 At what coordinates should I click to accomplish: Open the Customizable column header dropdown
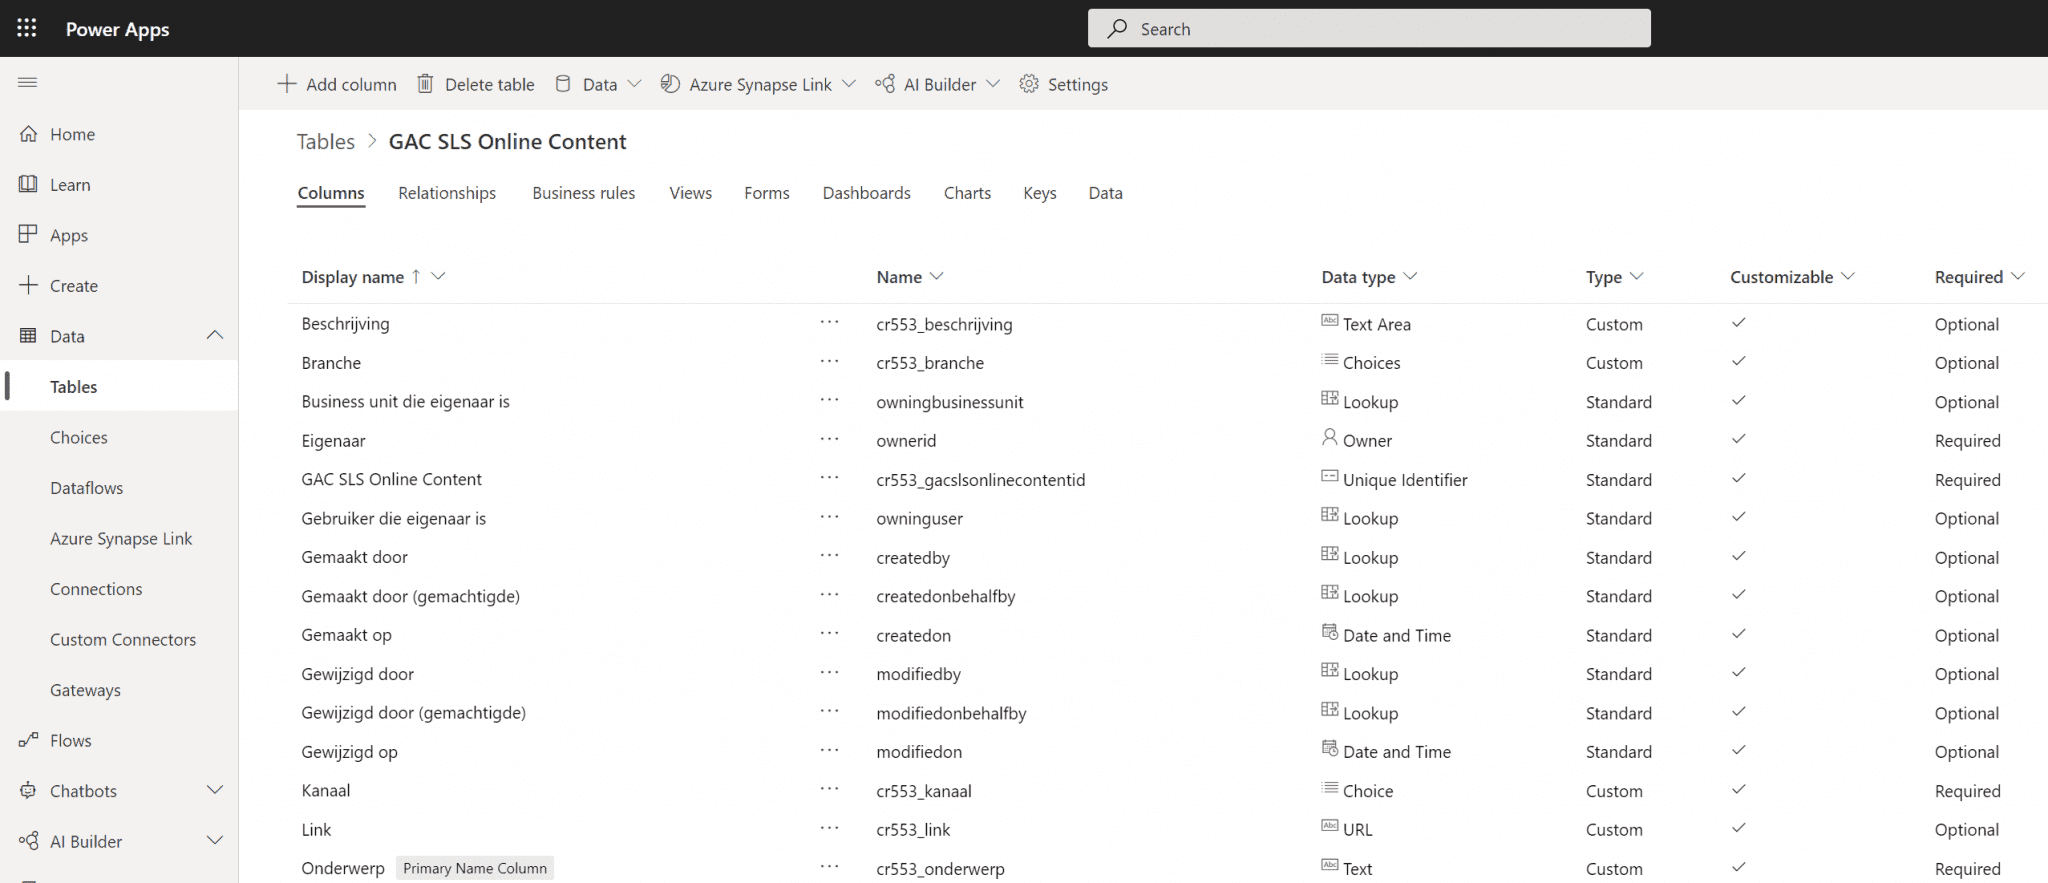(x=1848, y=276)
